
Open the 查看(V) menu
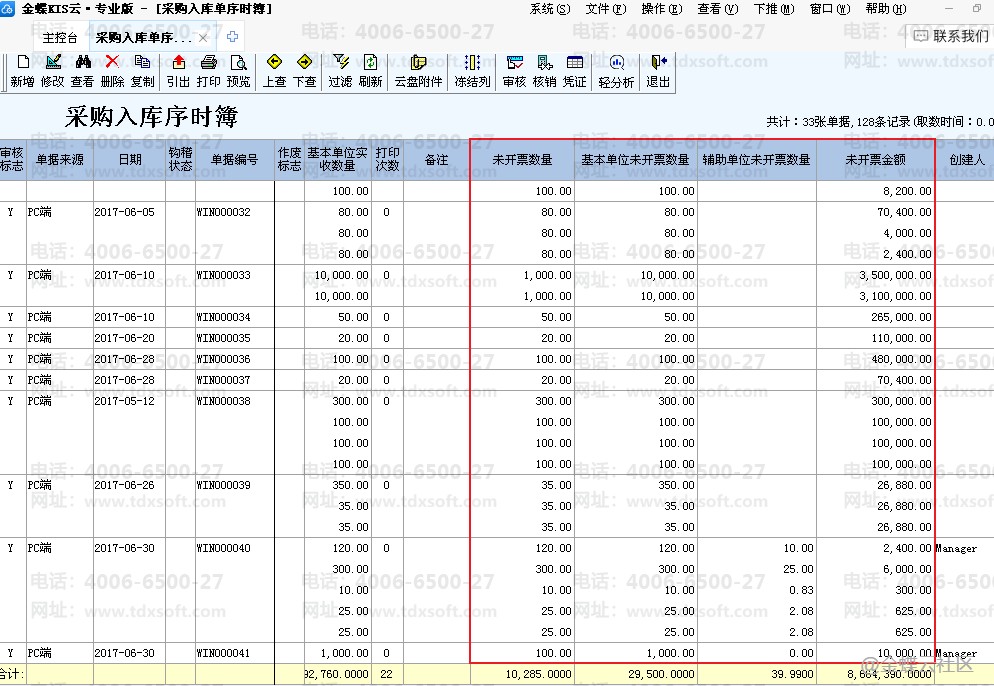[x=718, y=9]
